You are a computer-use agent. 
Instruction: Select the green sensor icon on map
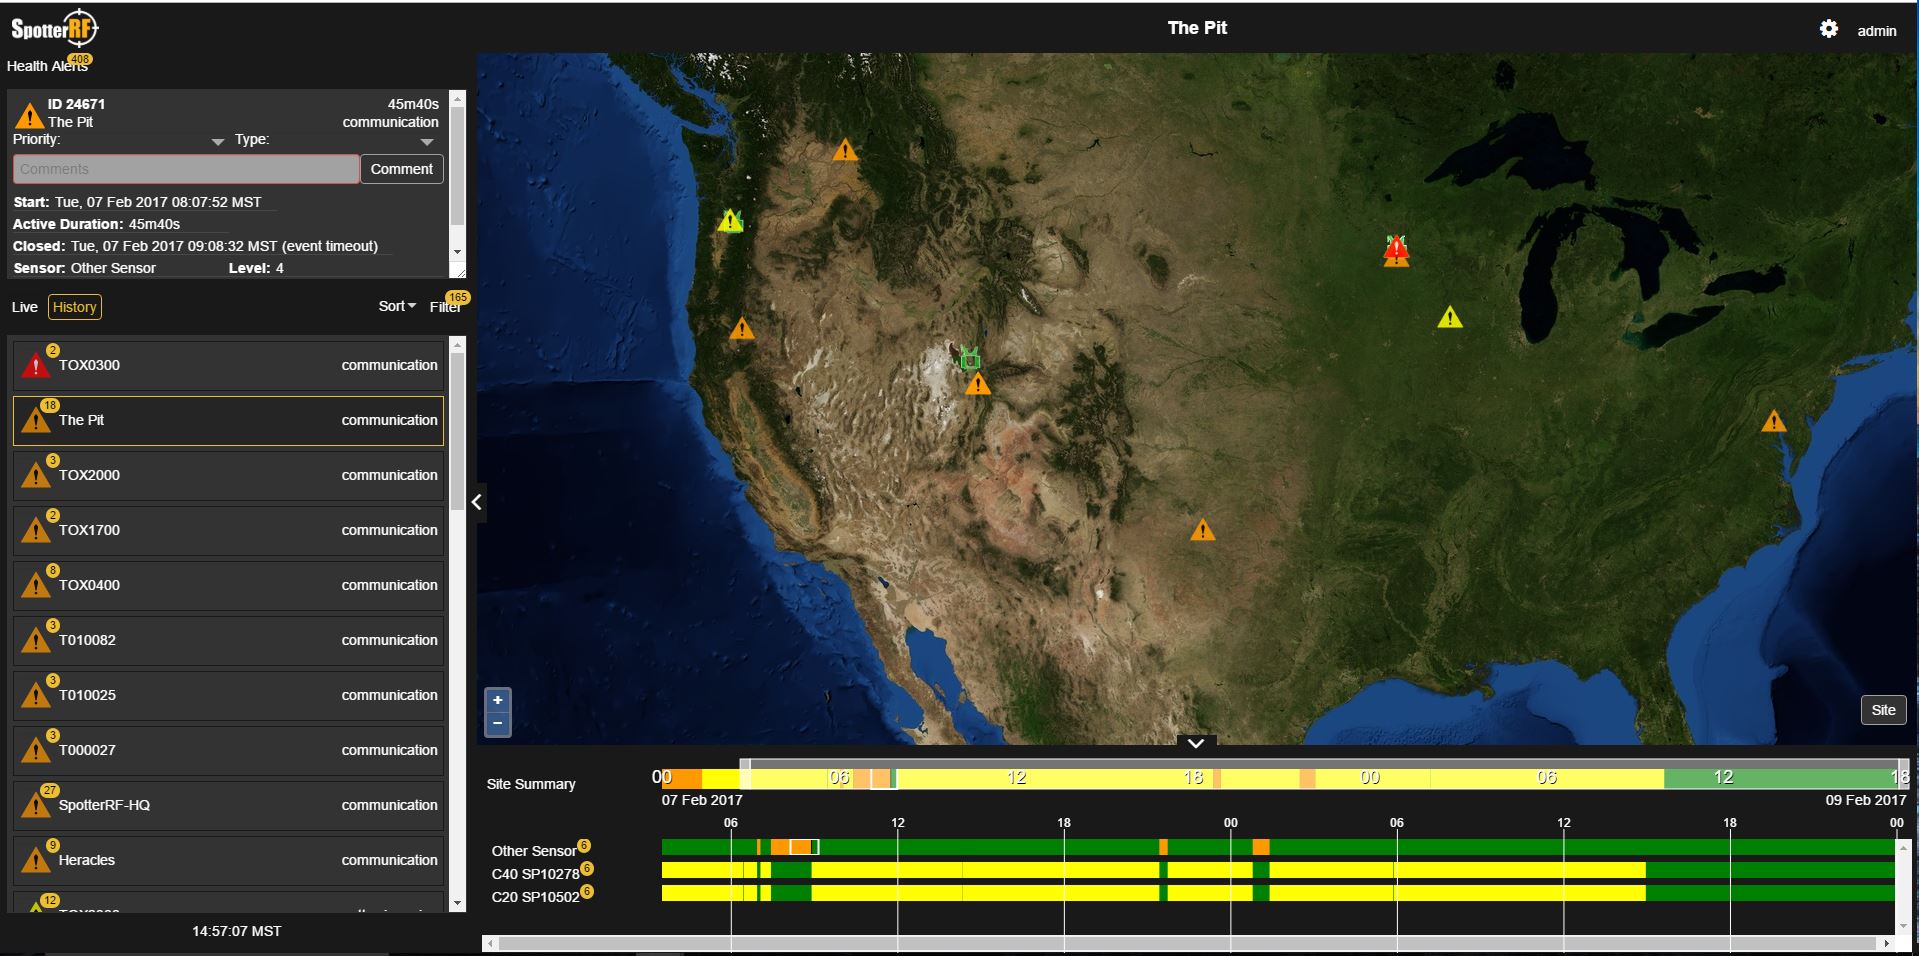point(969,358)
